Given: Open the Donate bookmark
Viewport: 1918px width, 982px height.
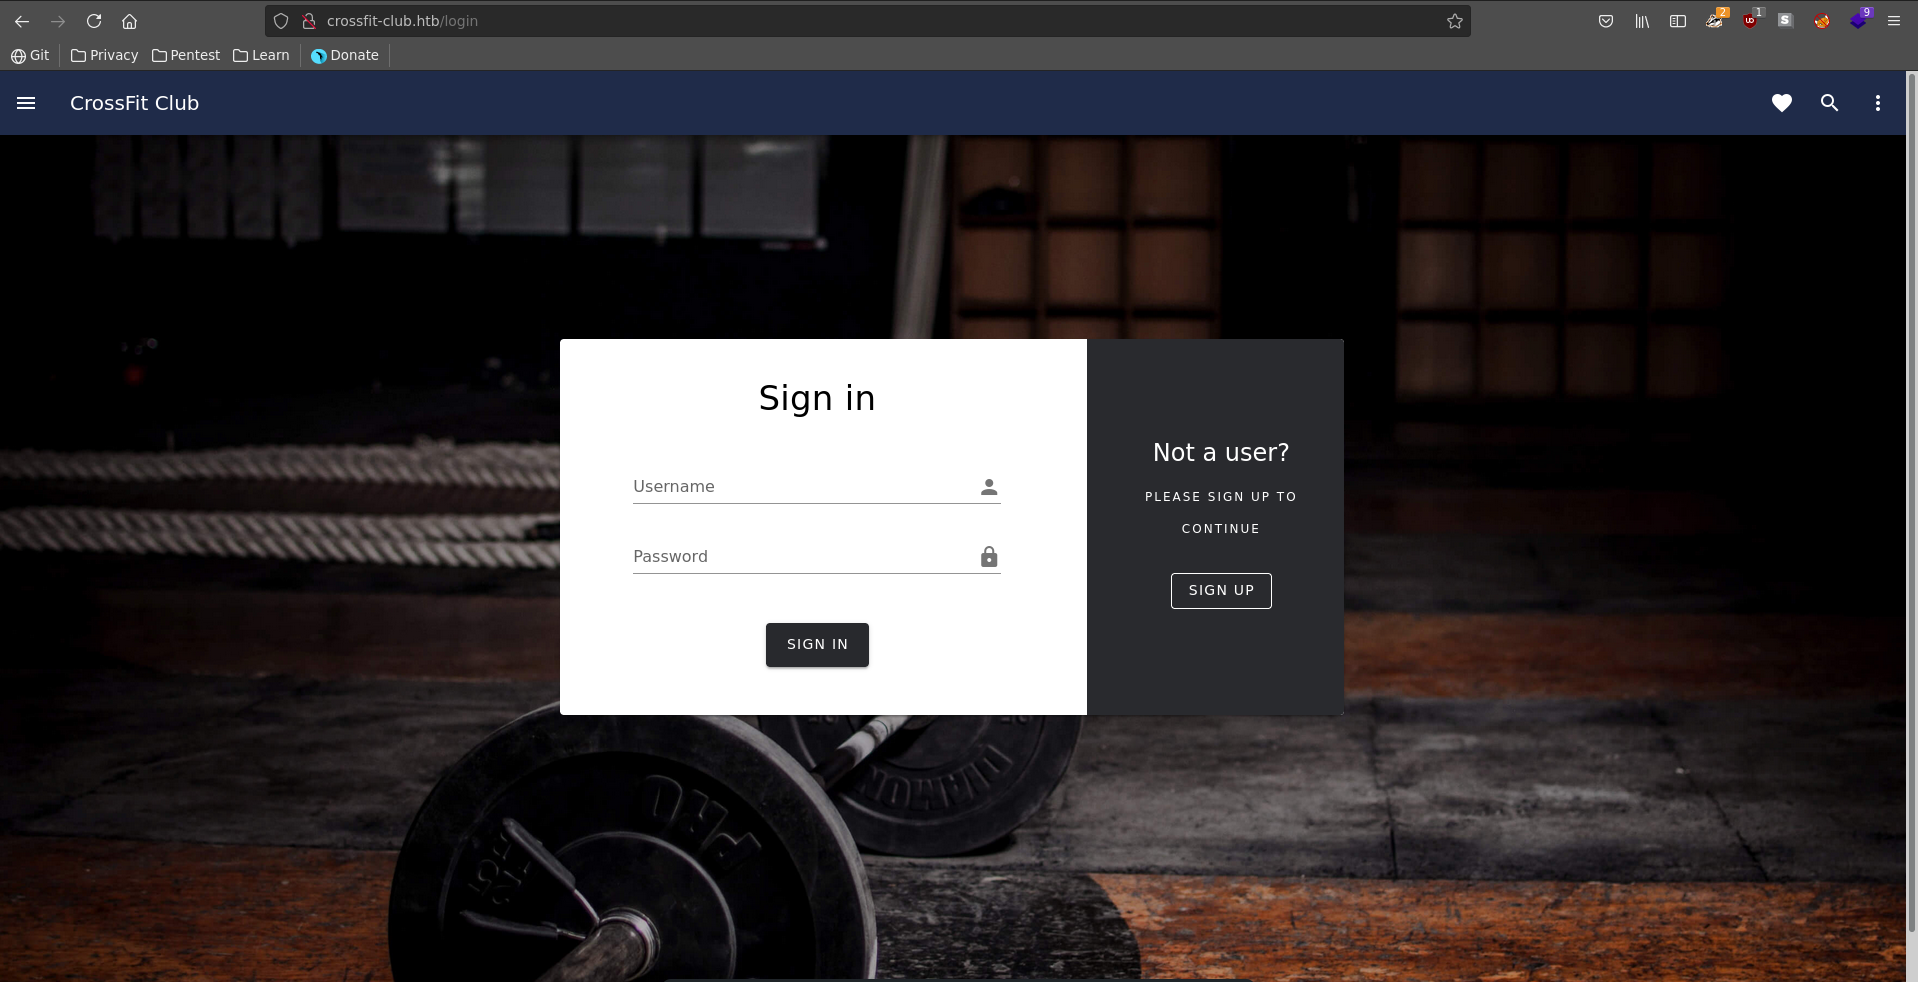Looking at the screenshot, I should 345,55.
